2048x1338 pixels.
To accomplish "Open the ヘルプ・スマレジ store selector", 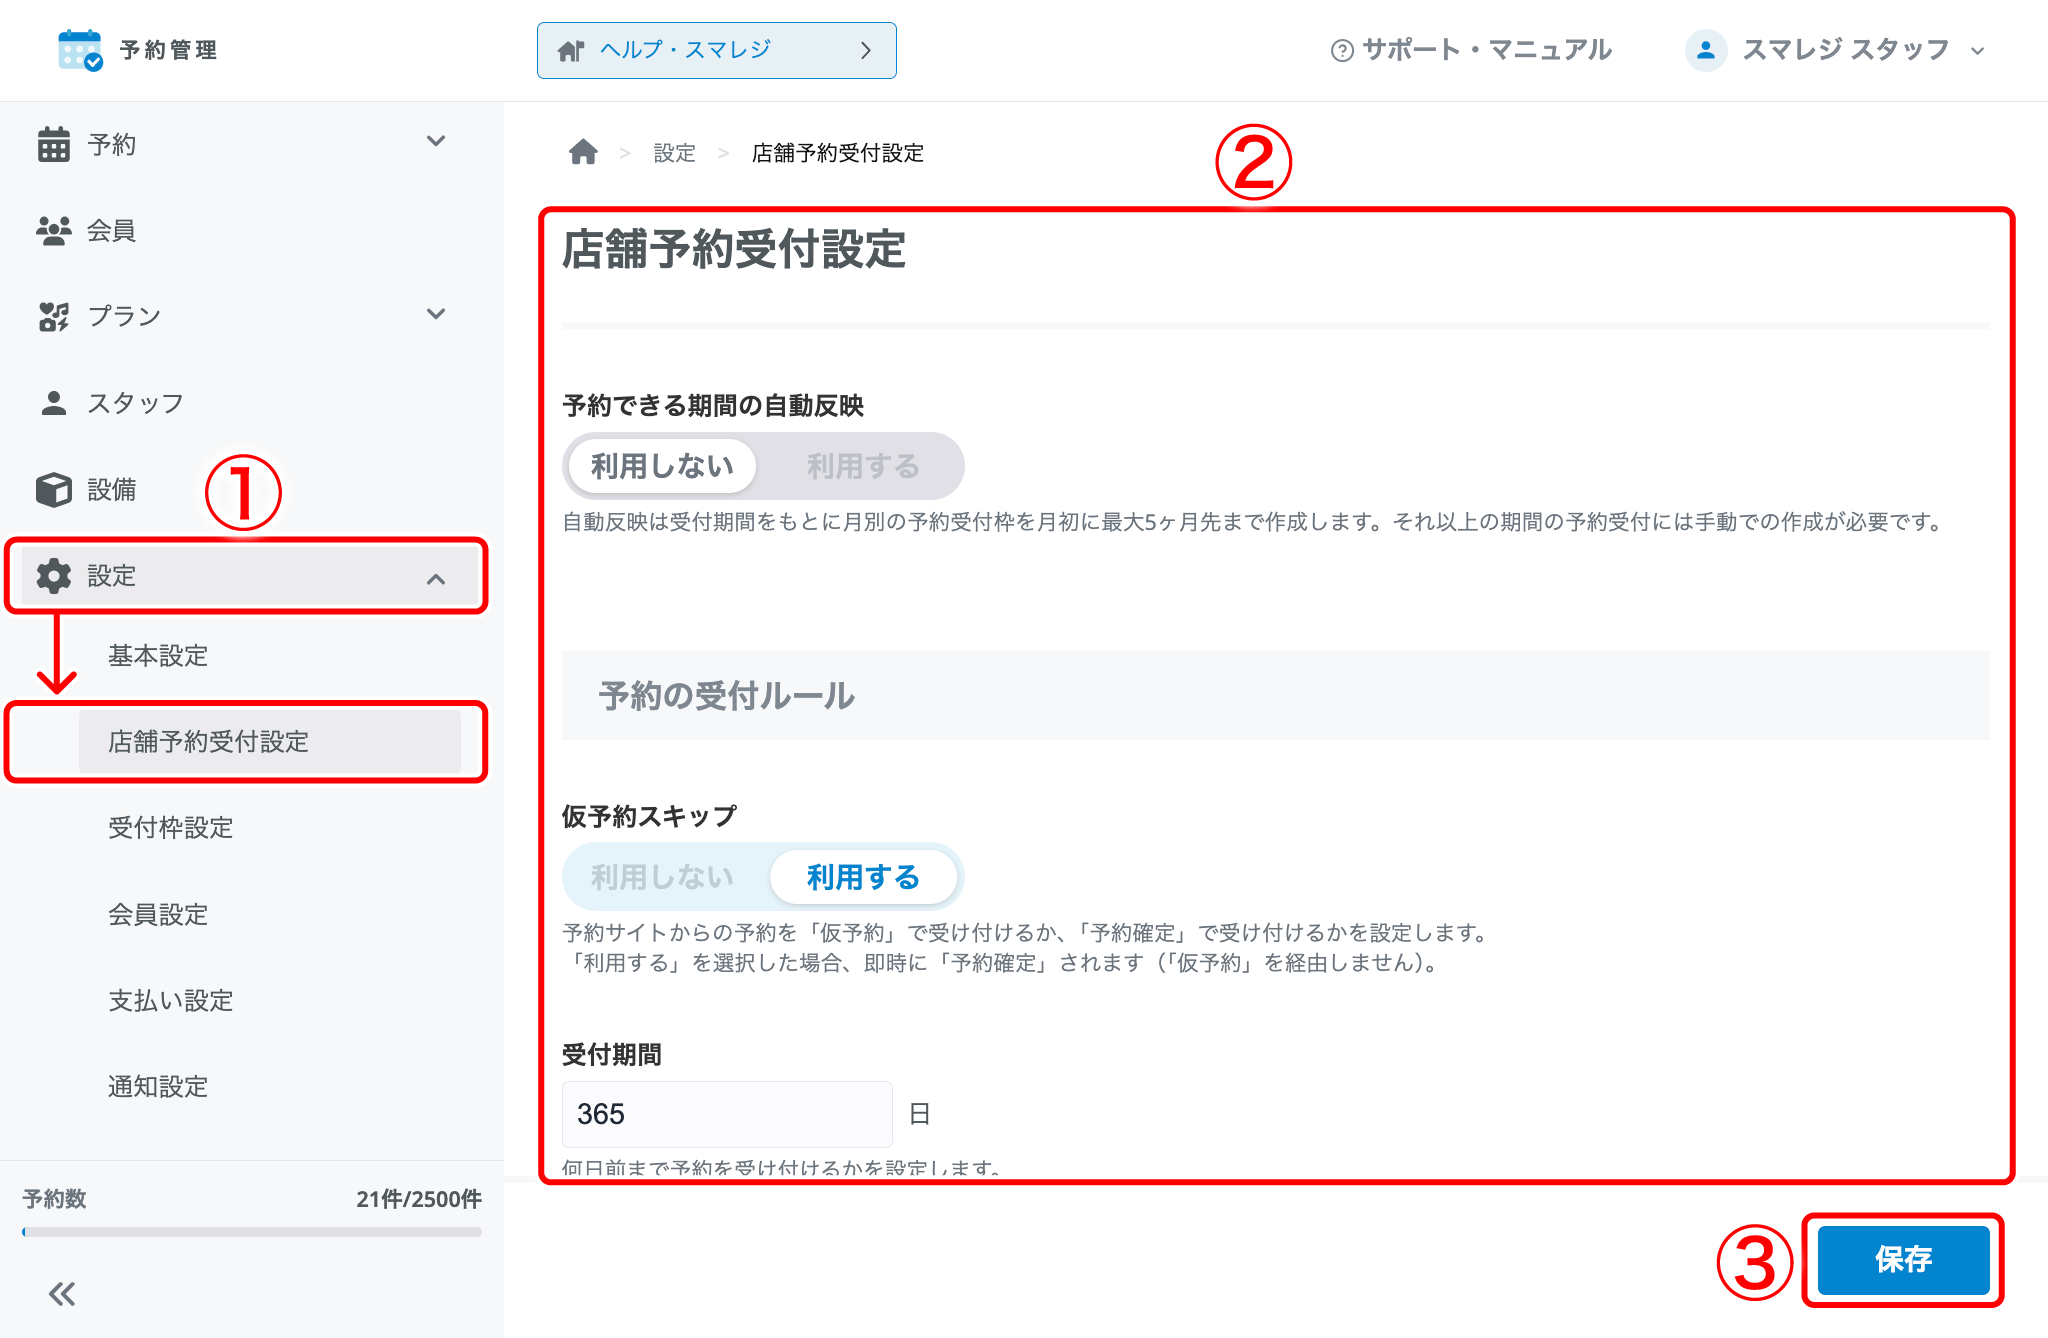I will coord(716,50).
